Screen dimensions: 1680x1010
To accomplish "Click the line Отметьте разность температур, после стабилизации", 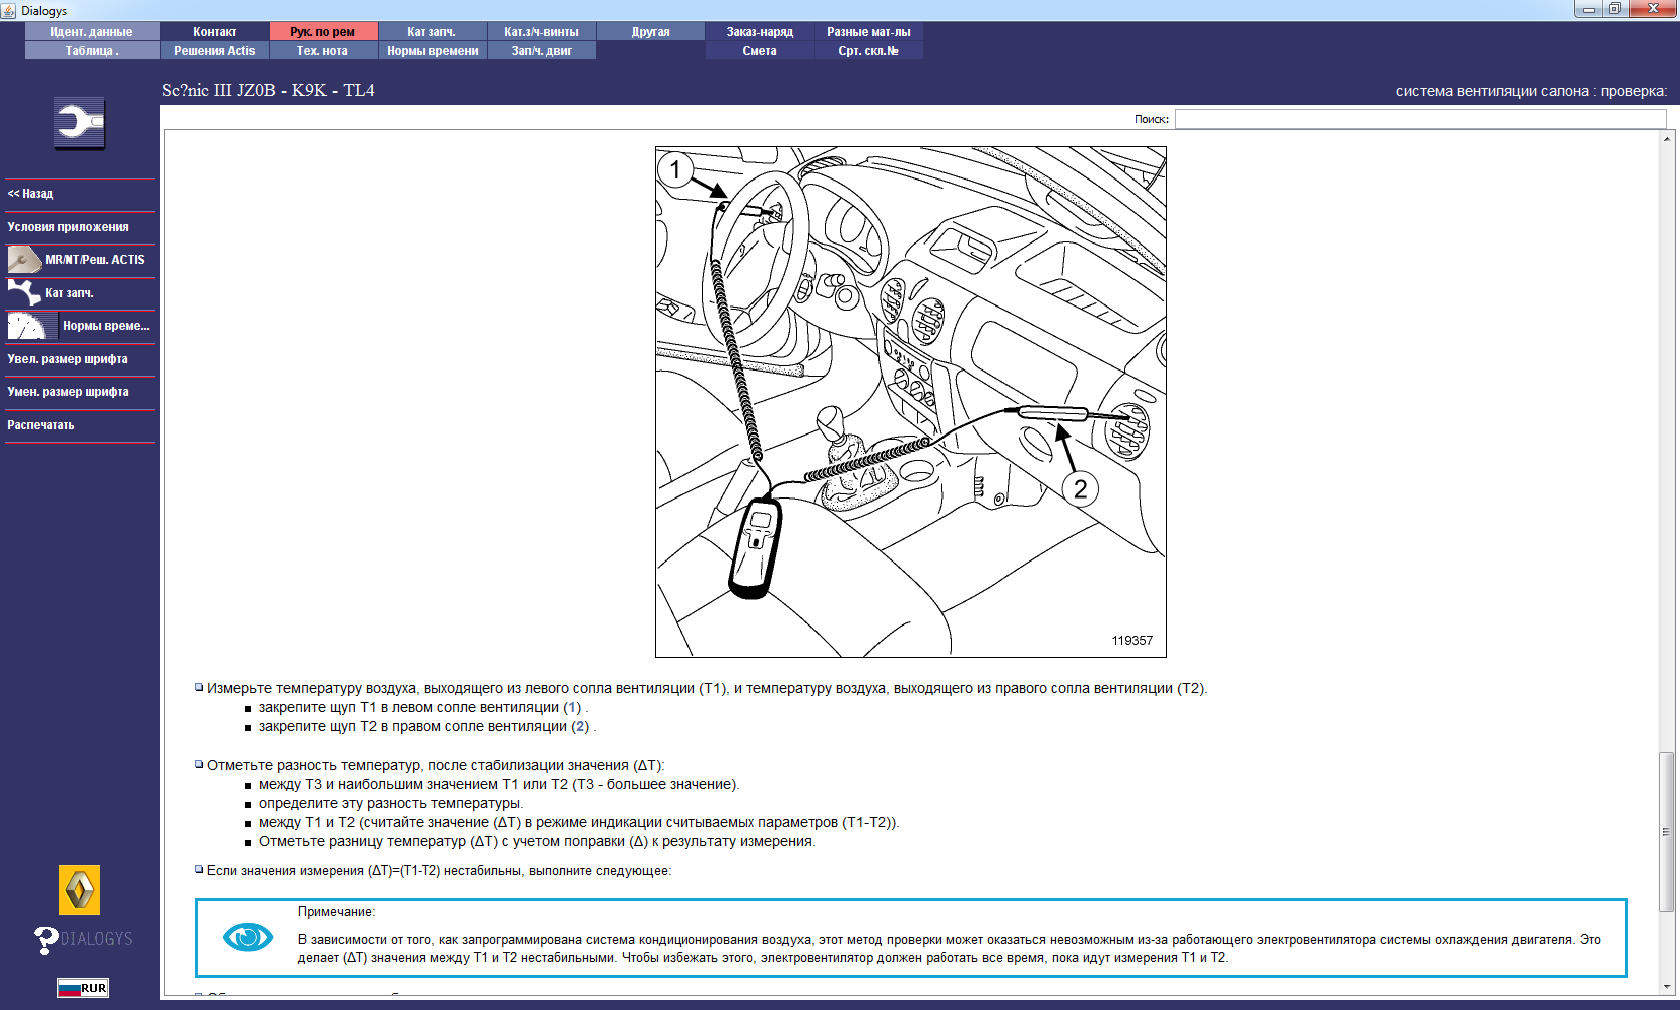I will click(x=435, y=766).
